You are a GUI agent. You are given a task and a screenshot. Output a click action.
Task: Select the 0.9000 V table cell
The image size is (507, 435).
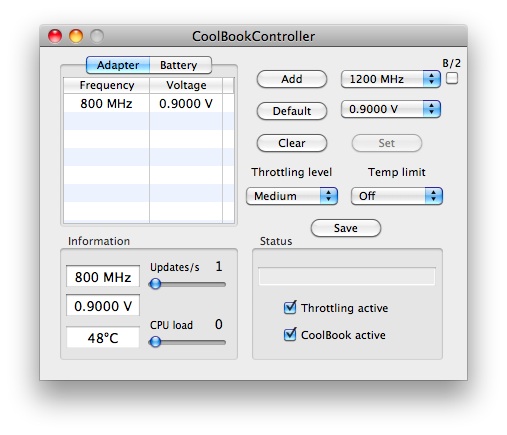[186, 103]
